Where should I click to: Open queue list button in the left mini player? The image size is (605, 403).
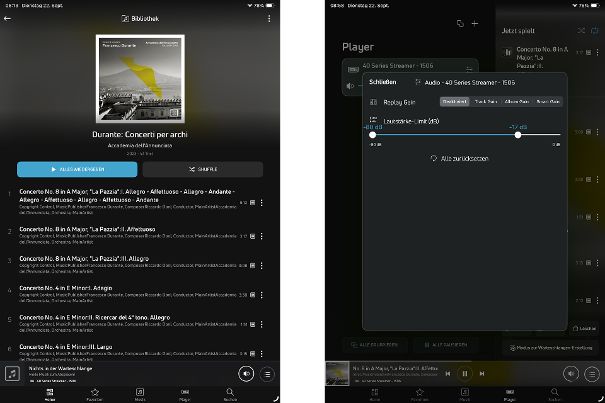(x=267, y=374)
